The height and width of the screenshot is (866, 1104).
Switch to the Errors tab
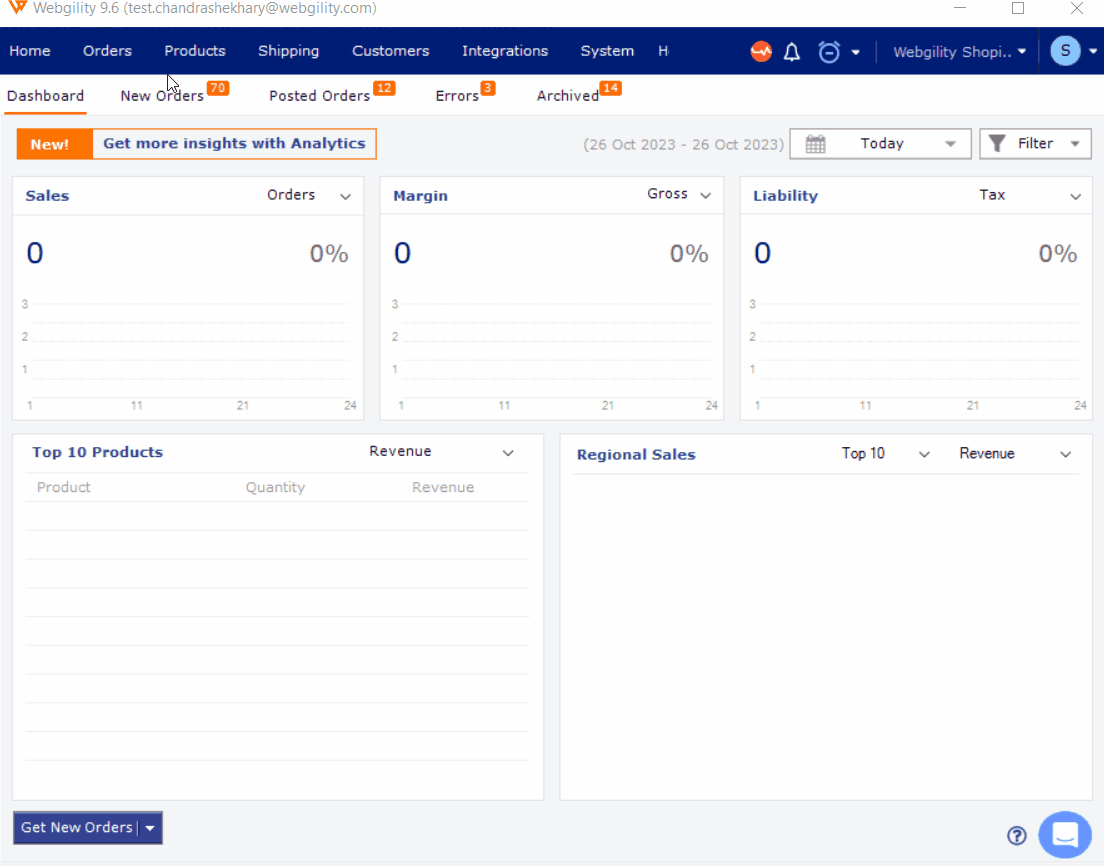coord(457,96)
